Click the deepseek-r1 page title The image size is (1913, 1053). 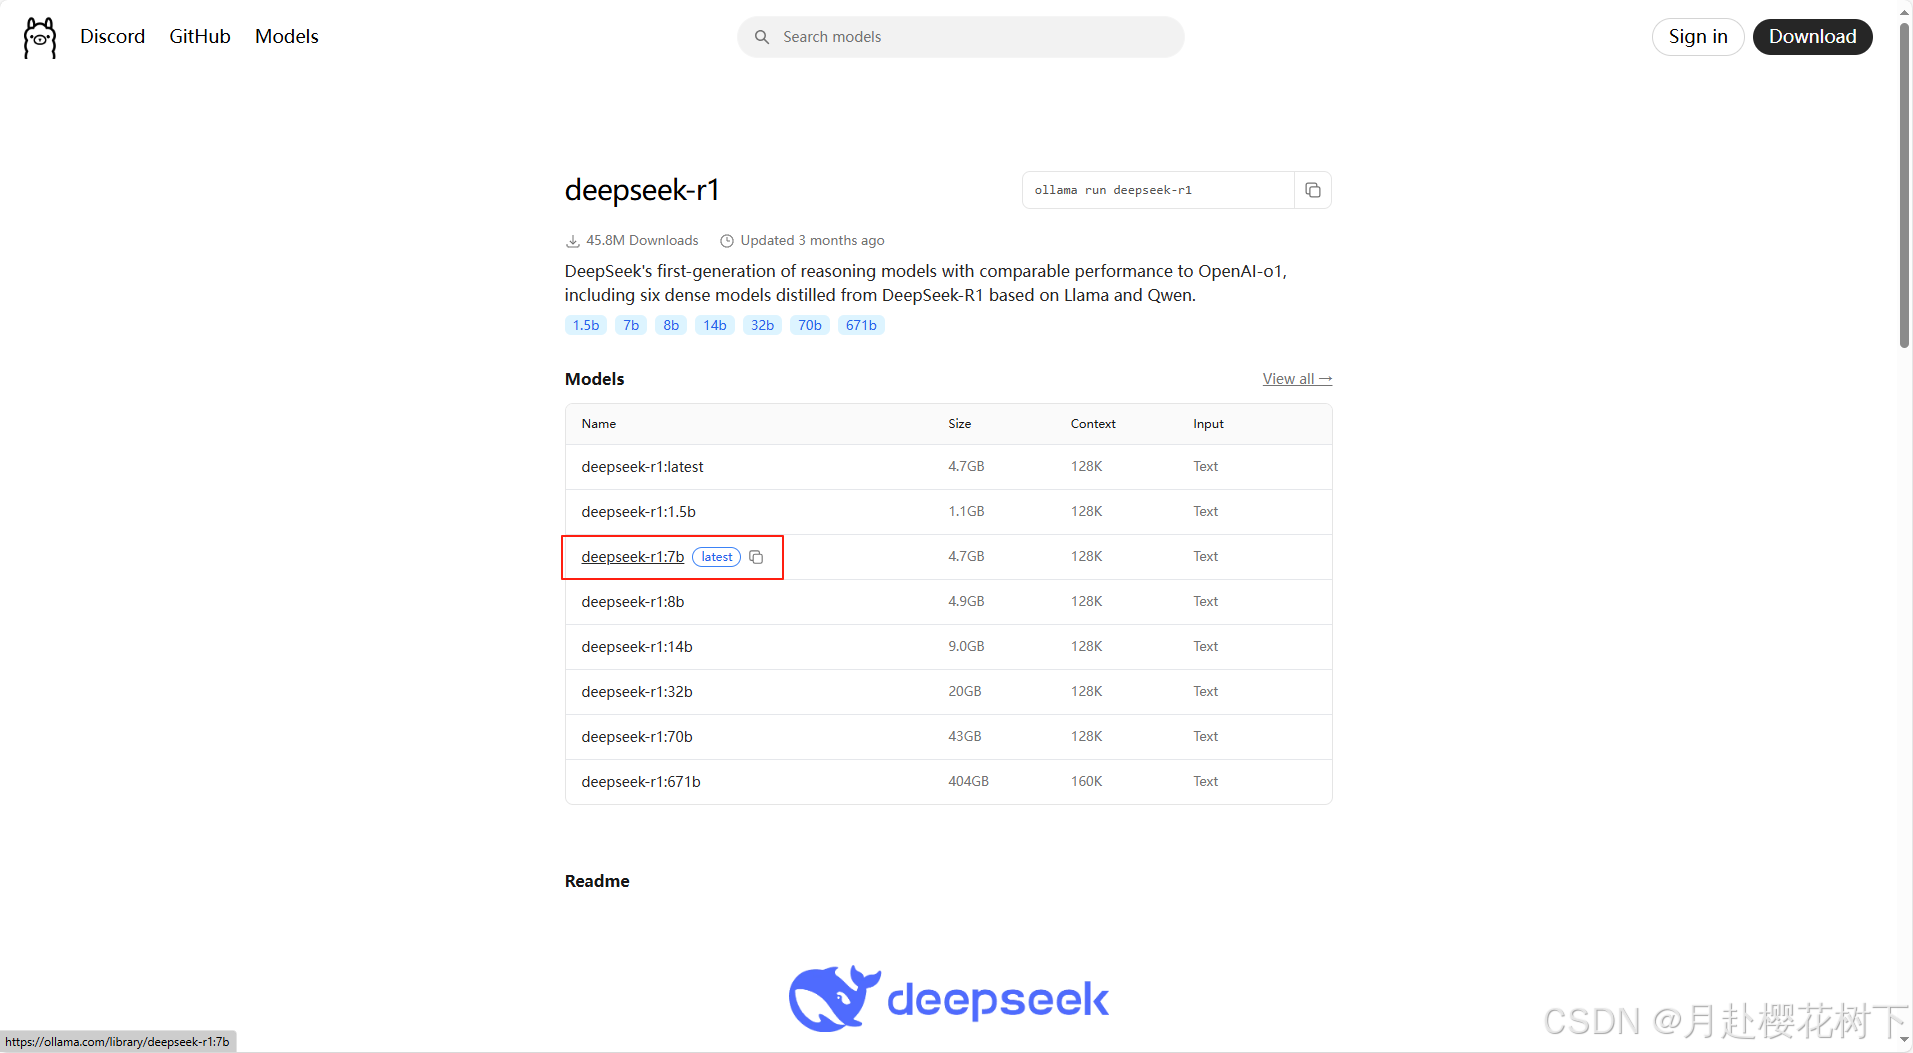click(x=642, y=190)
